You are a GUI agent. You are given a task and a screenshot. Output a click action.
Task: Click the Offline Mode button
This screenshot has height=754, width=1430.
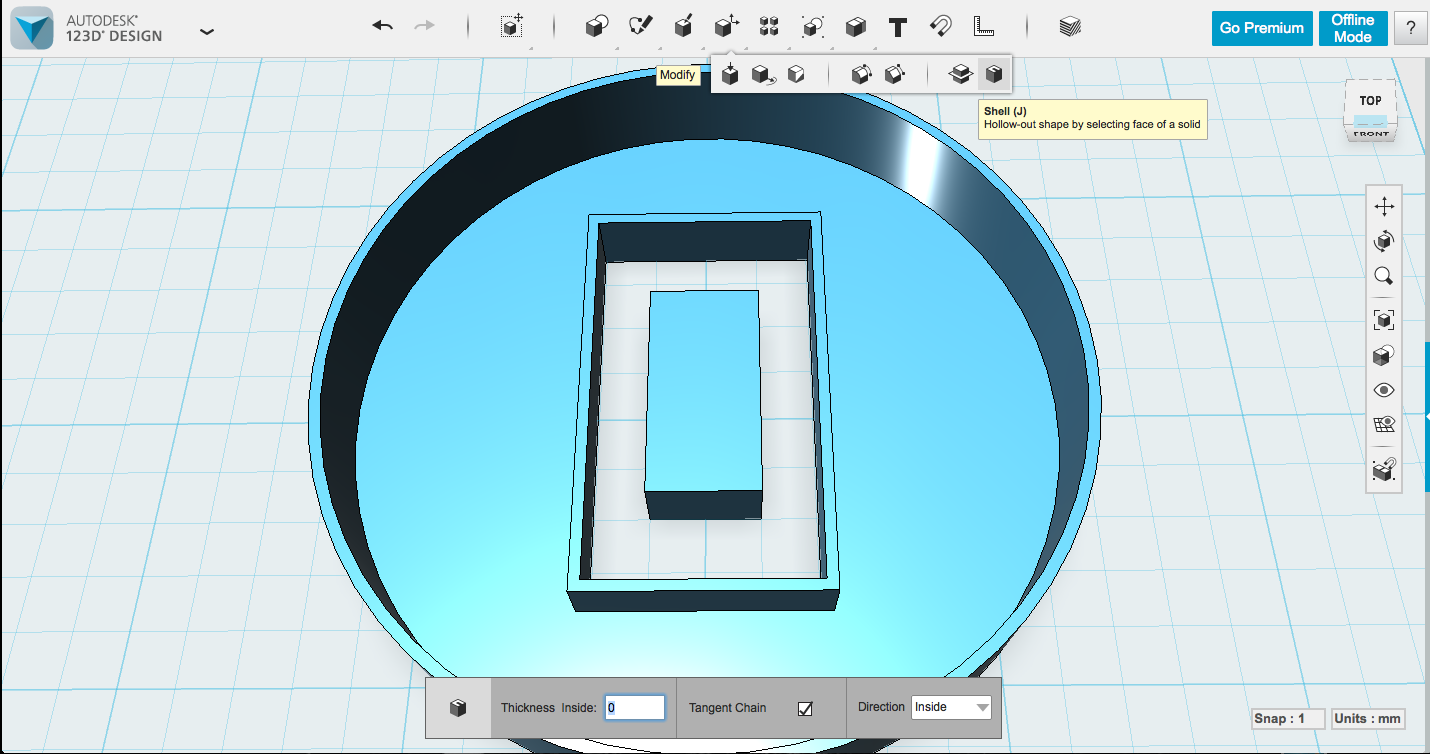(x=1353, y=28)
